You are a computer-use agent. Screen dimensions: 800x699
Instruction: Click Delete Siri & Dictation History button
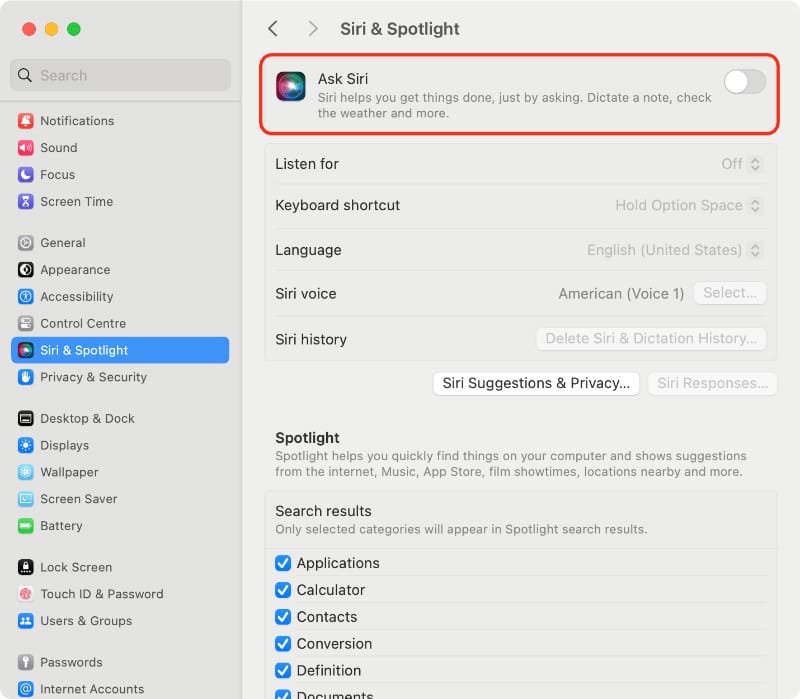[x=651, y=338]
